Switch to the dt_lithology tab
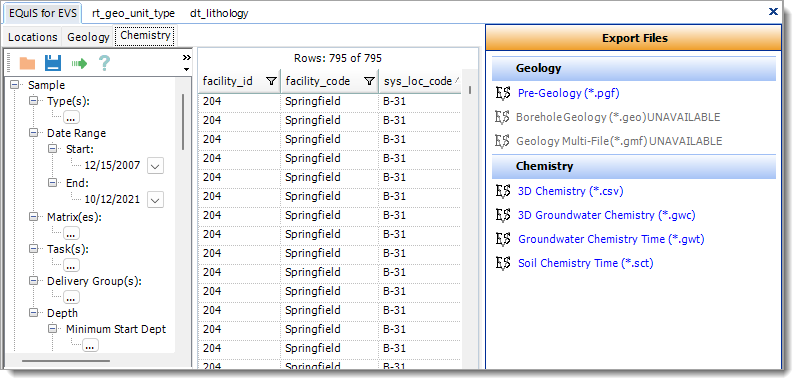This screenshot has height=385, width=799. pyautogui.click(x=219, y=13)
